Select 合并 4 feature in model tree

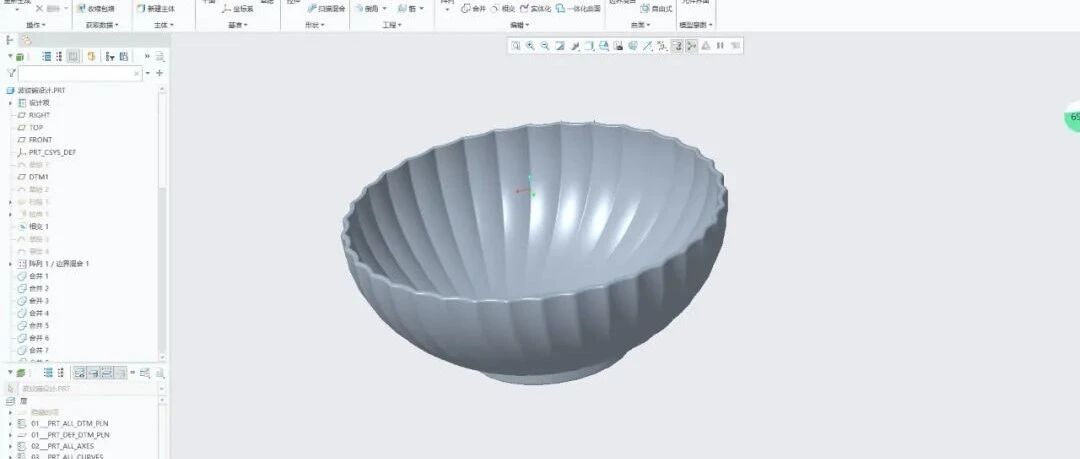tap(39, 314)
